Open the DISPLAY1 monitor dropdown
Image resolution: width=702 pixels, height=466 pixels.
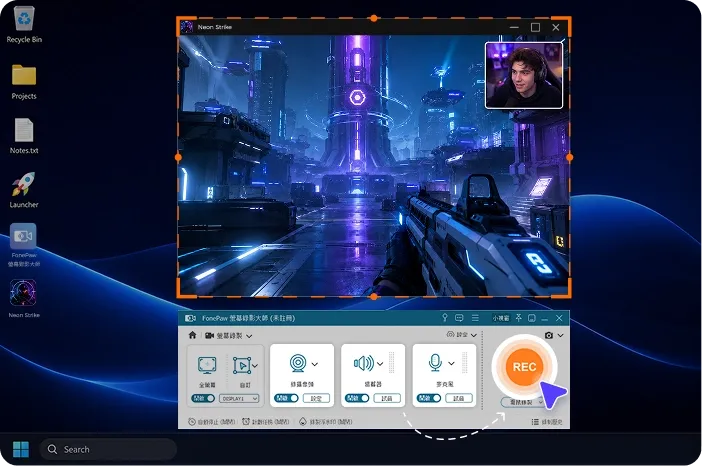[x=239, y=398]
